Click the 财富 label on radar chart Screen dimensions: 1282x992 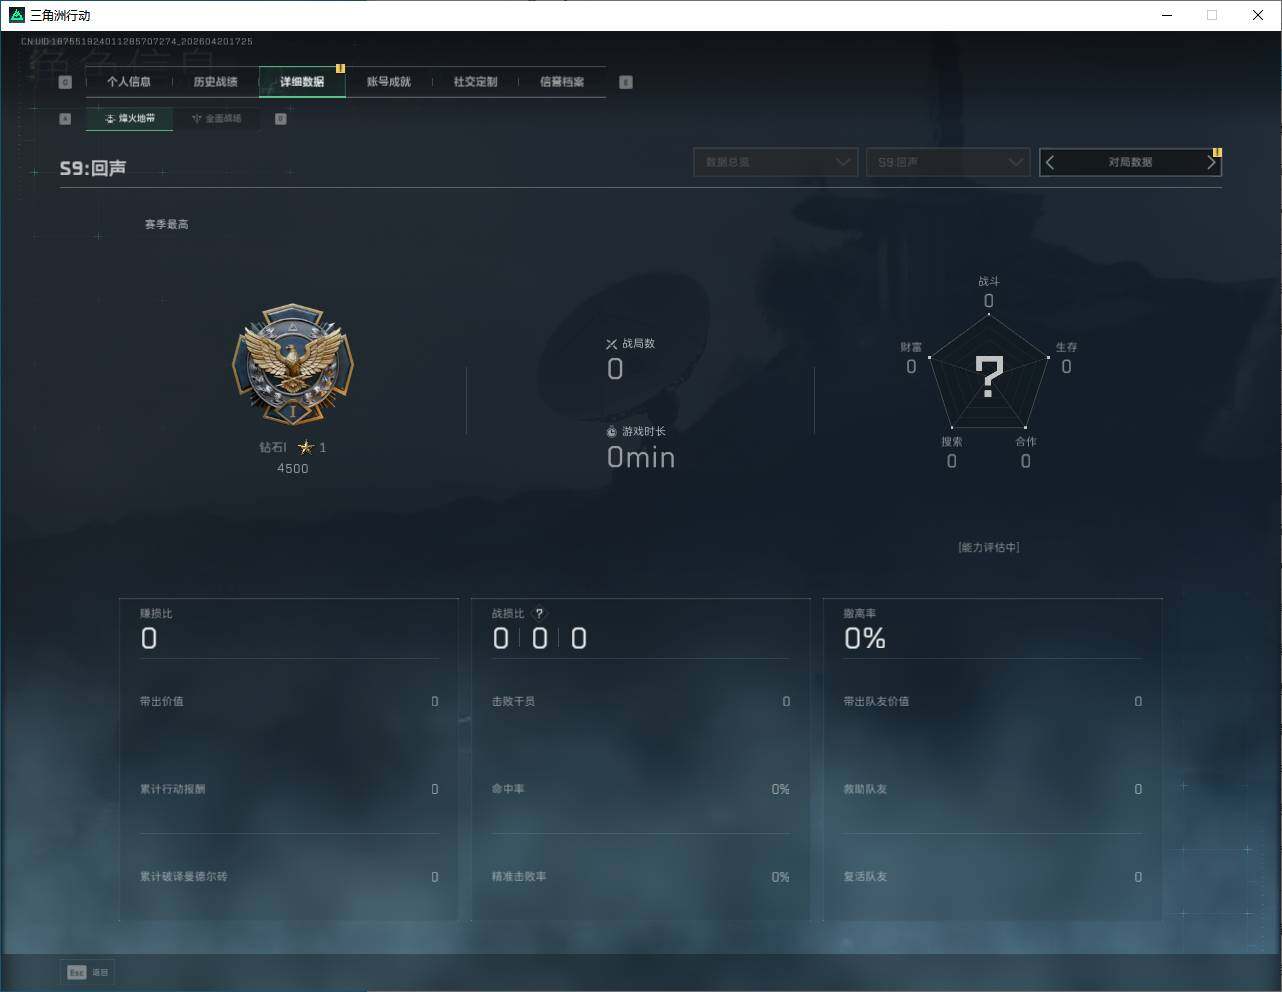[911, 347]
